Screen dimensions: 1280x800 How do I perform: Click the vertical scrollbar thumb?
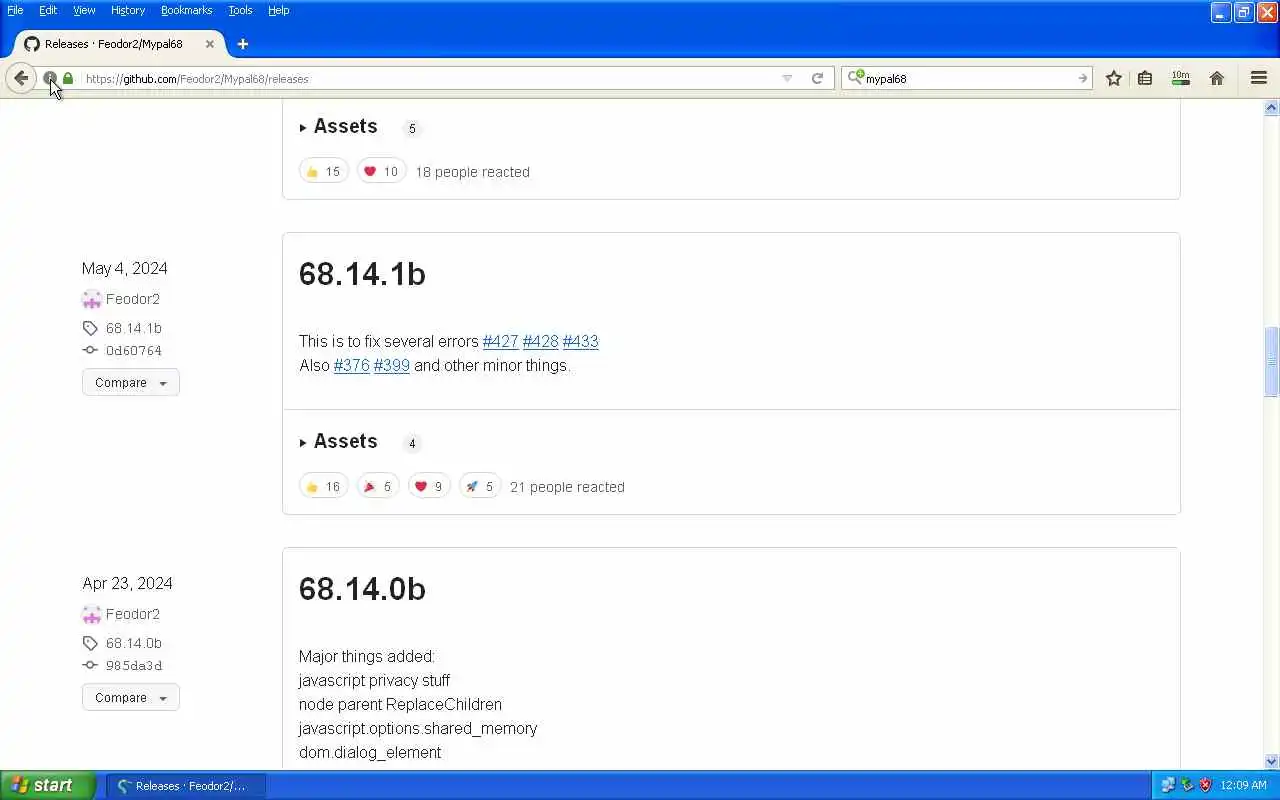coord(1271,362)
